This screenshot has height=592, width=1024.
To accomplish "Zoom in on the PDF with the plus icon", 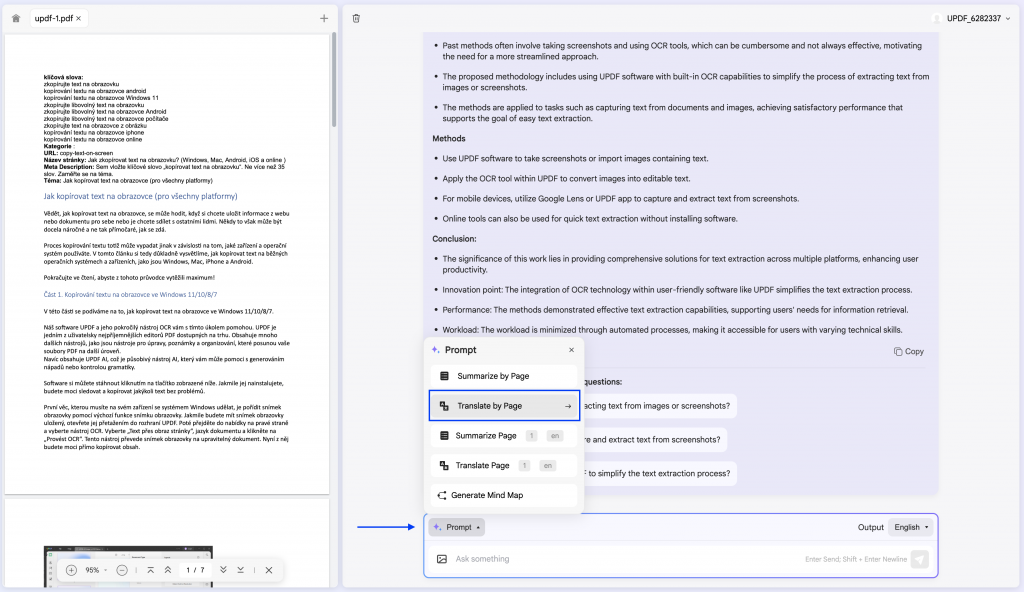I will point(71,570).
